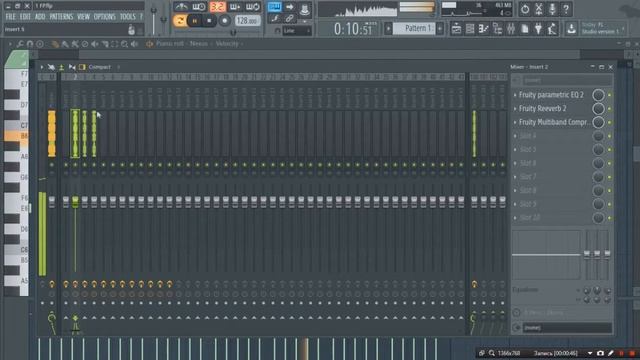Open the PATTERNS menu
This screenshot has width=640, height=360.
[x=61, y=17]
